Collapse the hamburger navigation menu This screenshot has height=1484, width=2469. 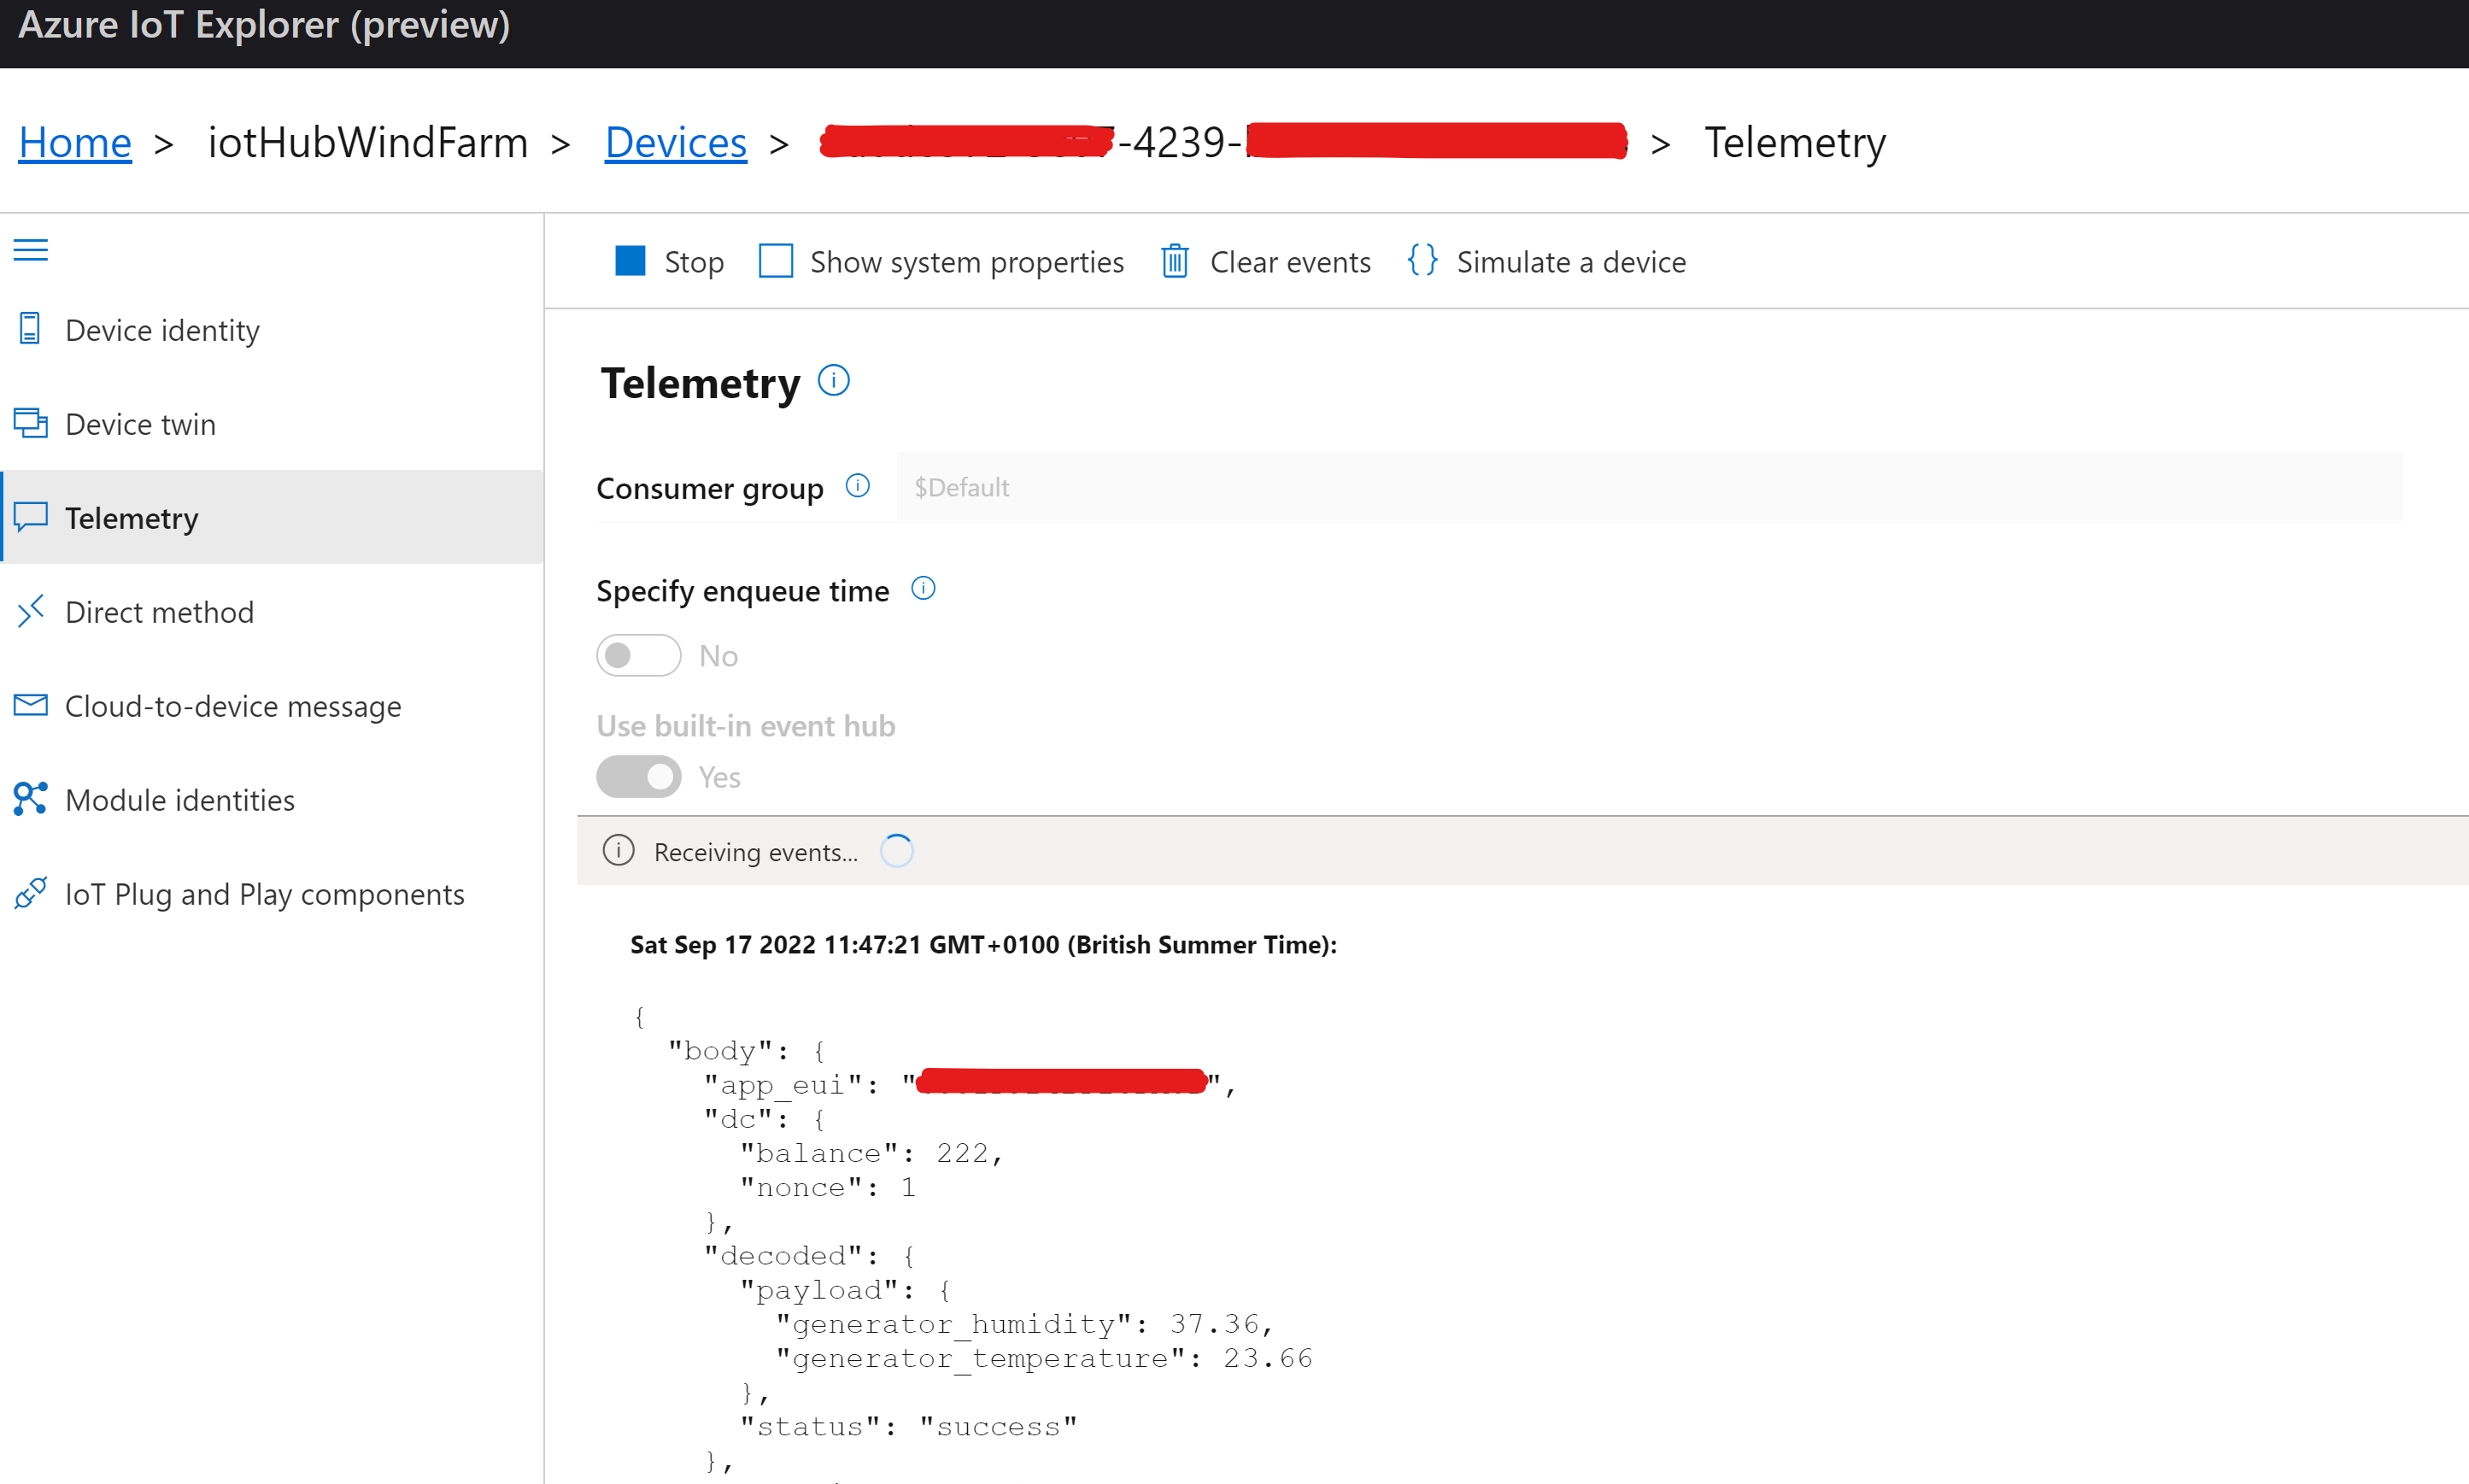(x=31, y=249)
